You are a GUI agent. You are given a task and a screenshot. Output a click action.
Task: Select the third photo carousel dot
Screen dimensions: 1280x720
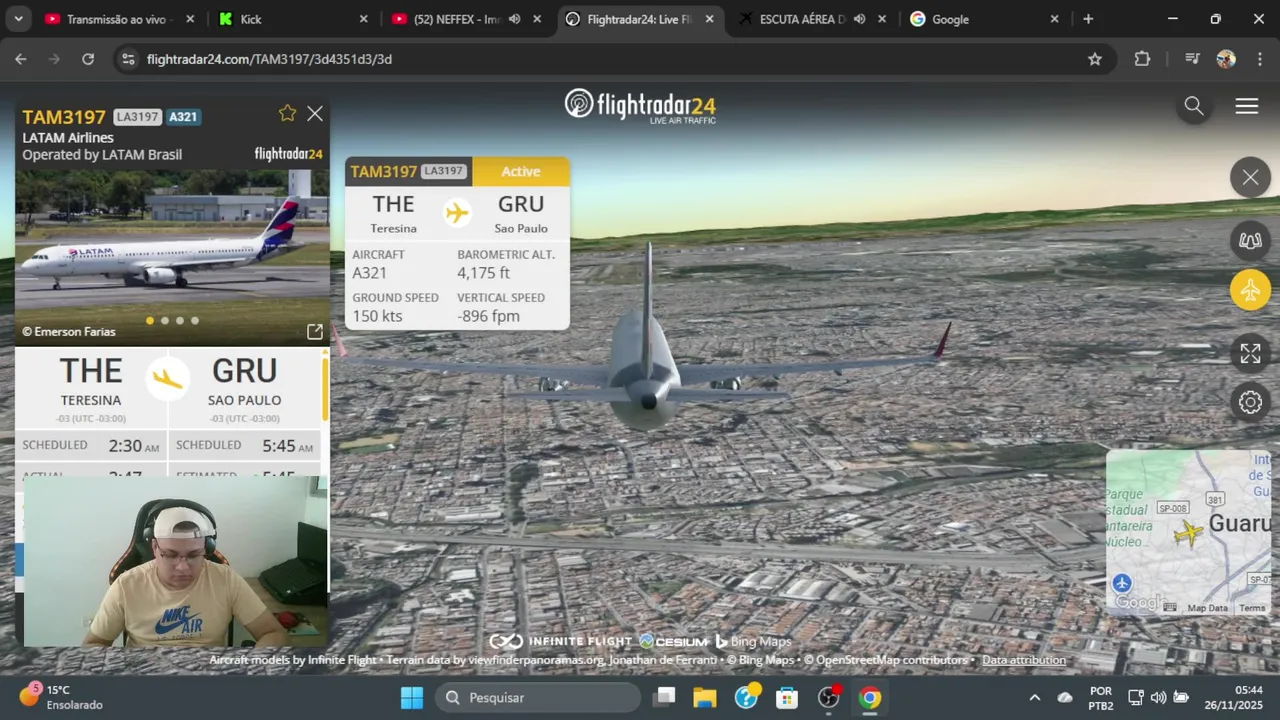coord(180,321)
